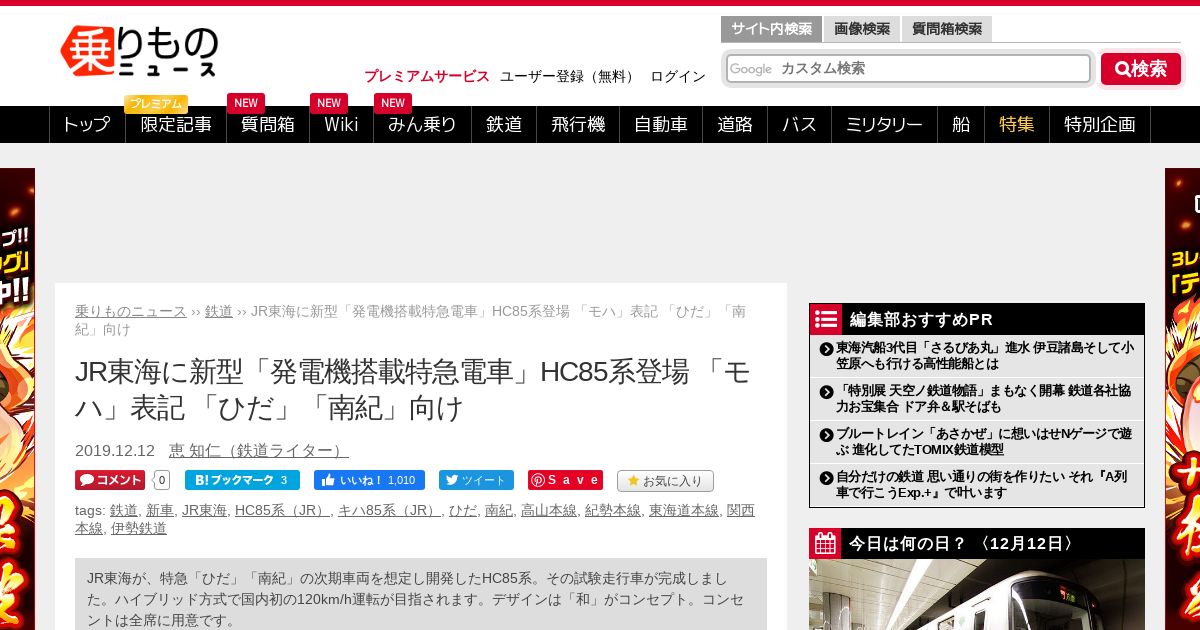Open ブルートレイン「あさかぜ」 PR article
1200x630 pixels.
click(984, 442)
